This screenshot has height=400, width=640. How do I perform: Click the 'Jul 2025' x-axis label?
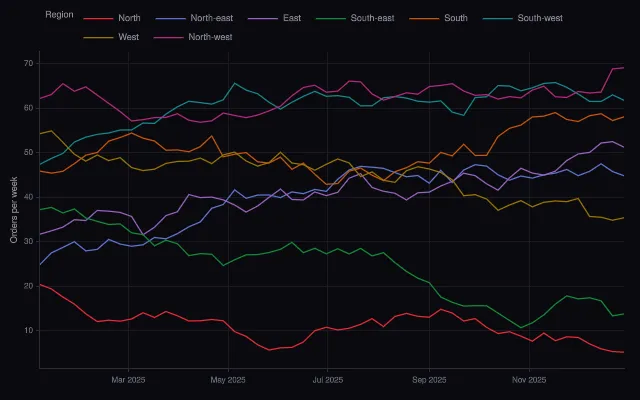[x=327, y=380]
